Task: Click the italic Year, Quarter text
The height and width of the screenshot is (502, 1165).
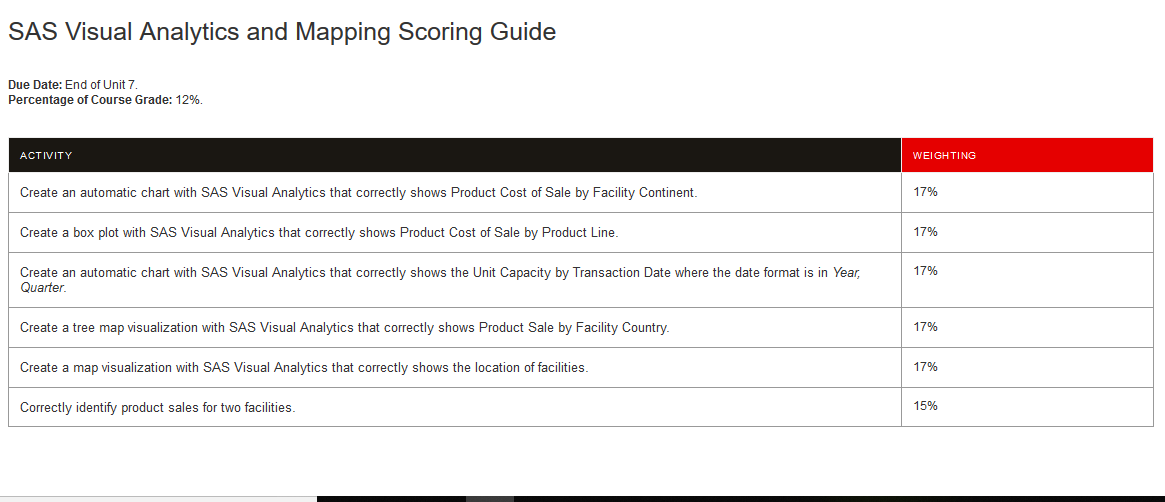Action: click(440, 280)
